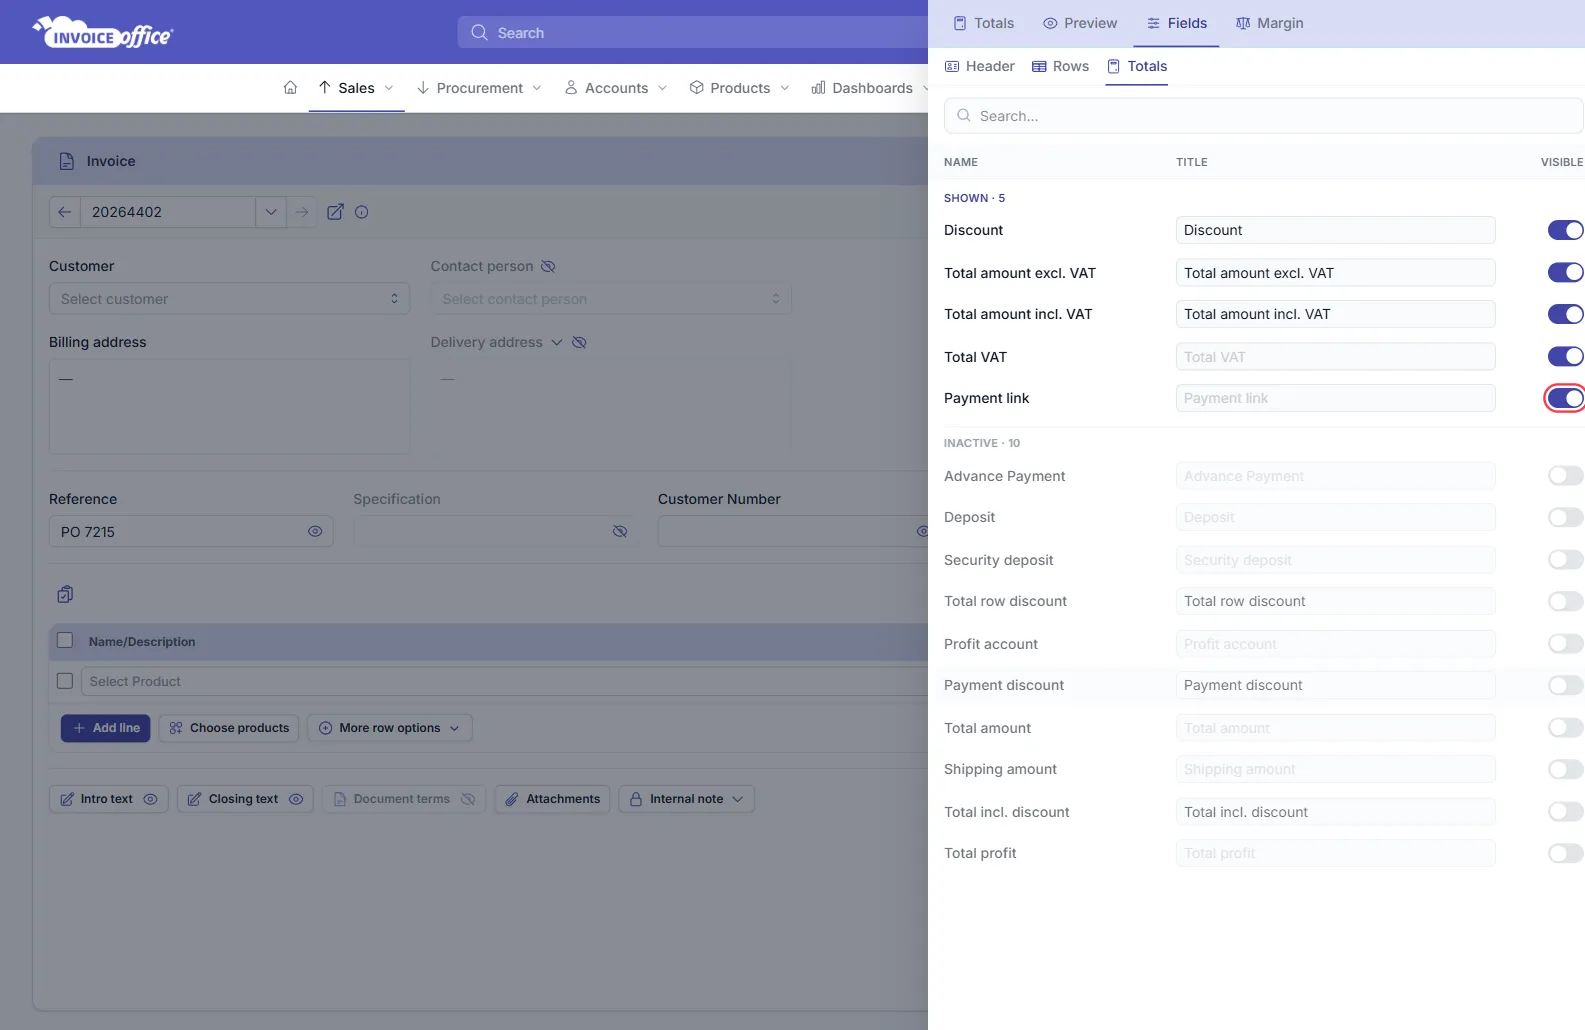The width and height of the screenshot is (1585, 1030).
Task: Enable the Profit account toggle
Action: (1565, 643)
